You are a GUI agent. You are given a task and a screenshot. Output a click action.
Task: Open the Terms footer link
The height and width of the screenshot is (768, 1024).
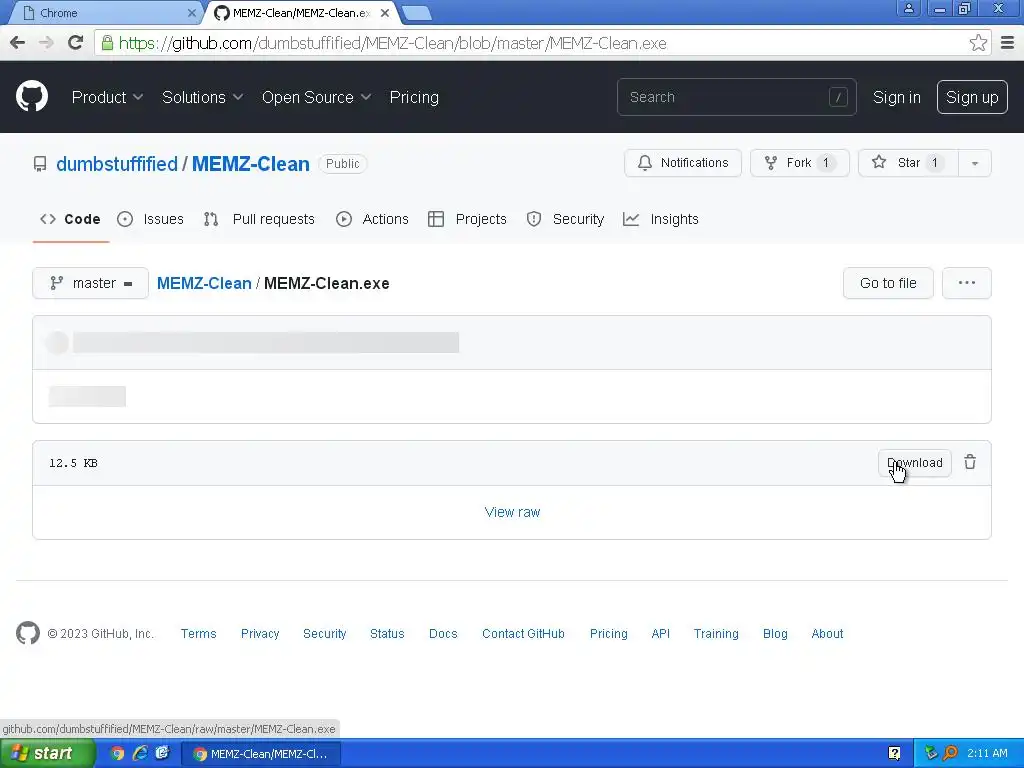199,633
